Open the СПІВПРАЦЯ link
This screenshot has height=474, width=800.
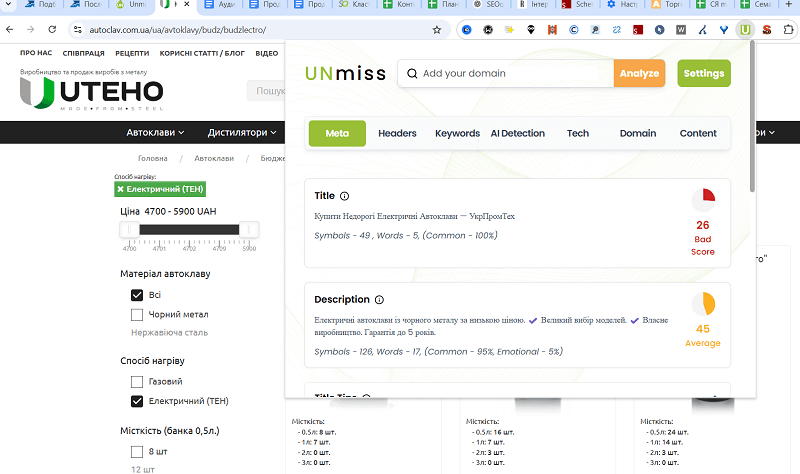(x=83, y=53)
